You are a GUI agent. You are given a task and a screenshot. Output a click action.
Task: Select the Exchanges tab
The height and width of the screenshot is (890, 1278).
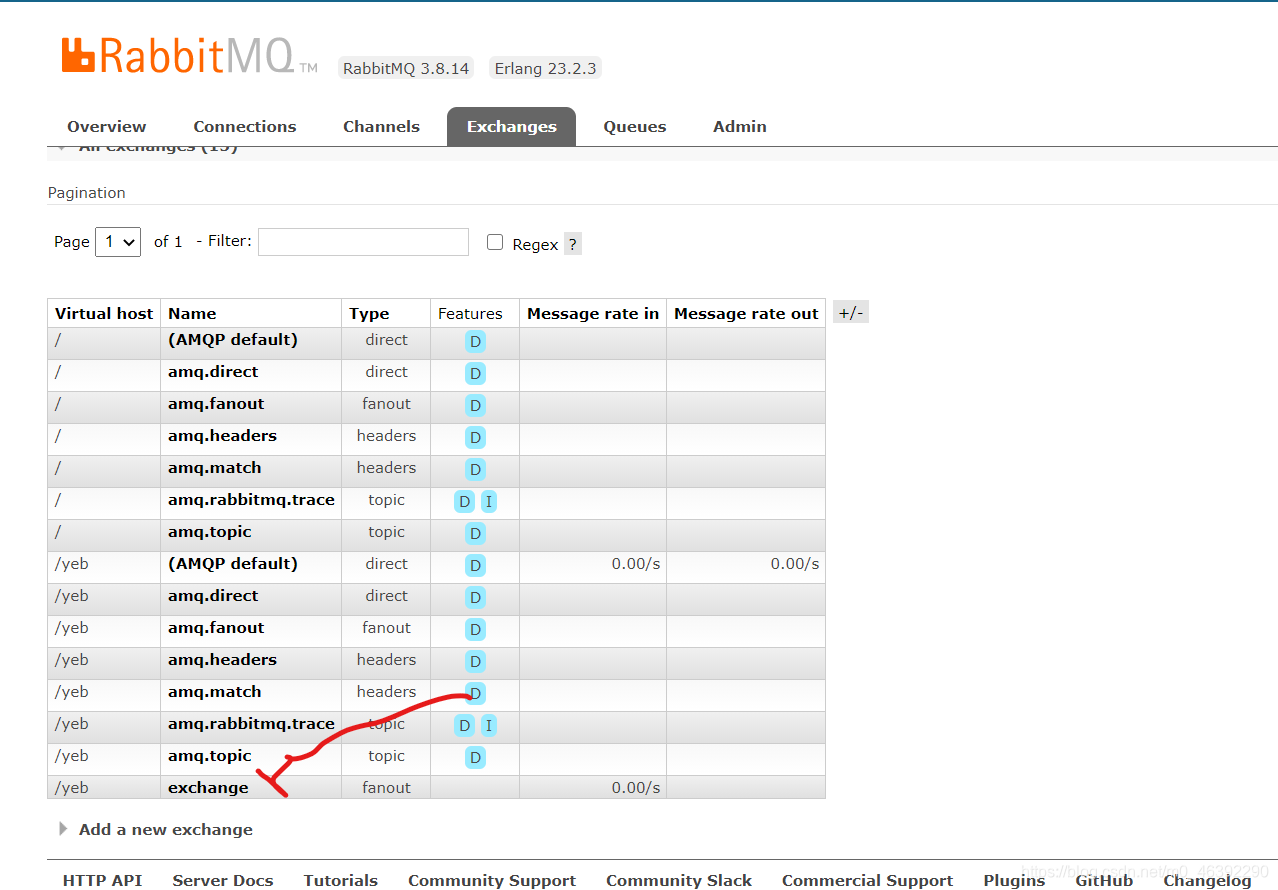[x=511, y=127]
